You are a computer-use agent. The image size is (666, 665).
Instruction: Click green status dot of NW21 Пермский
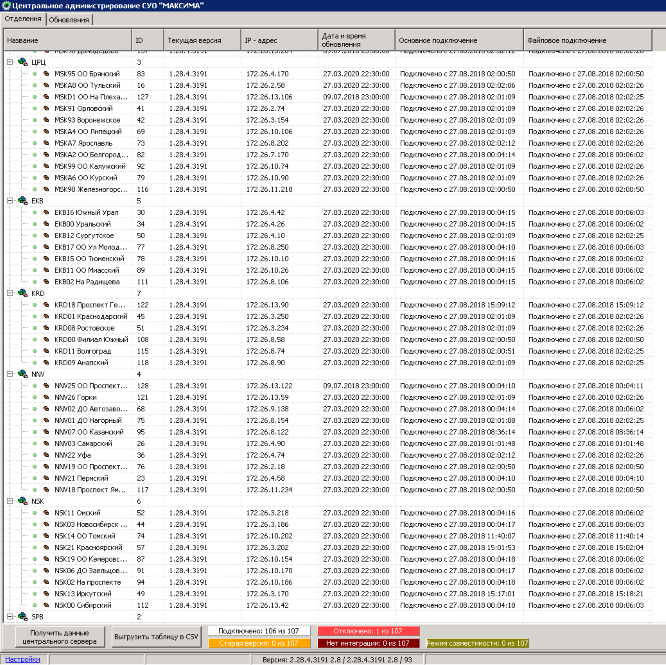coord(35,478)
